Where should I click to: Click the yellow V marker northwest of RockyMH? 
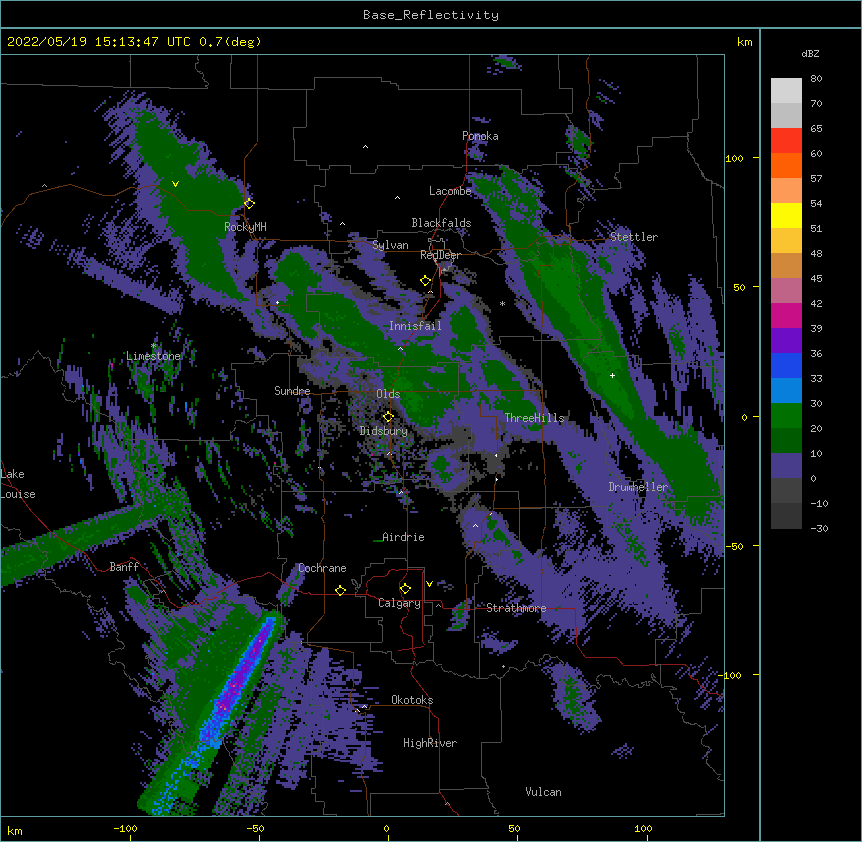click(x=175, y=184)
